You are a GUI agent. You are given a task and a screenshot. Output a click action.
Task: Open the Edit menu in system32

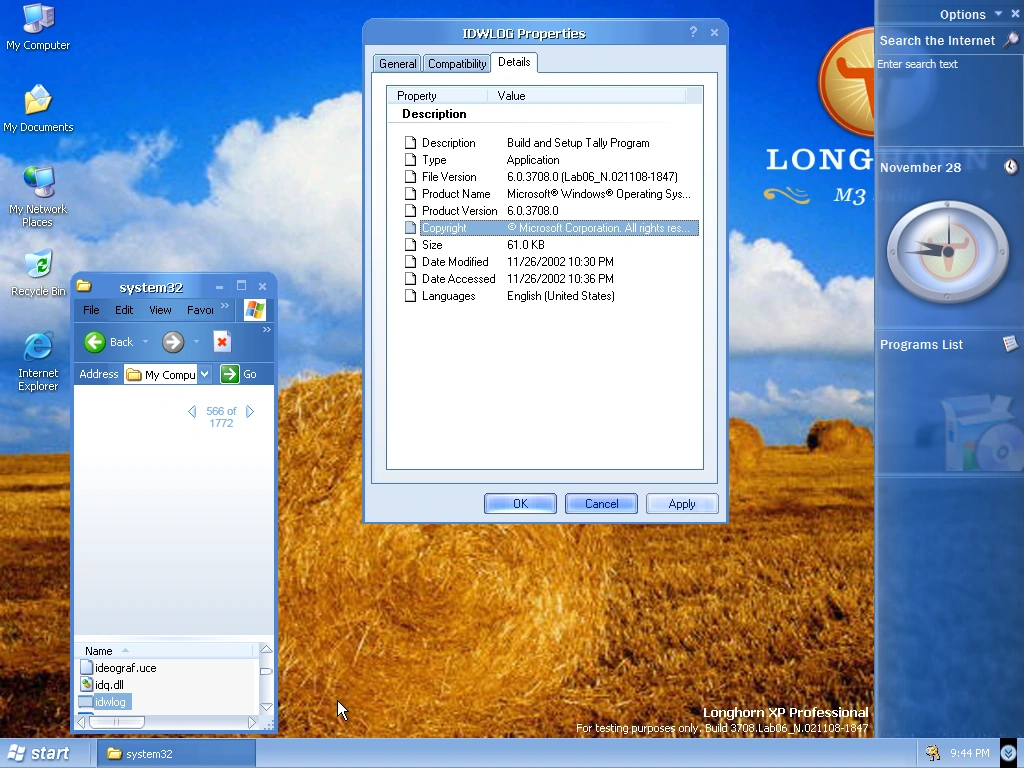coord(124,310)
